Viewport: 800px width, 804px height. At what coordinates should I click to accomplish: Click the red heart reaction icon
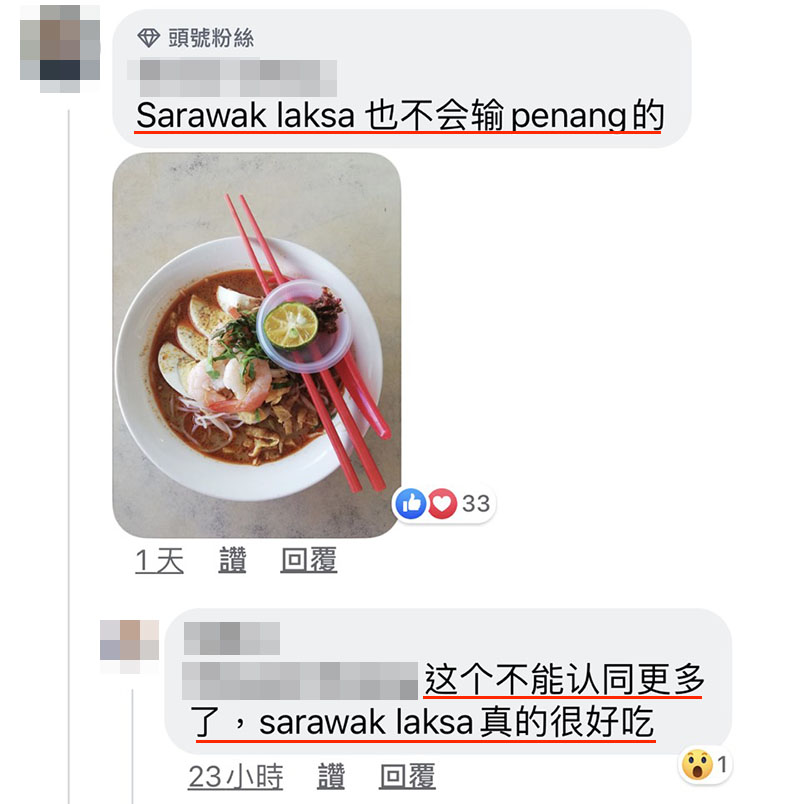pos(442,504)
